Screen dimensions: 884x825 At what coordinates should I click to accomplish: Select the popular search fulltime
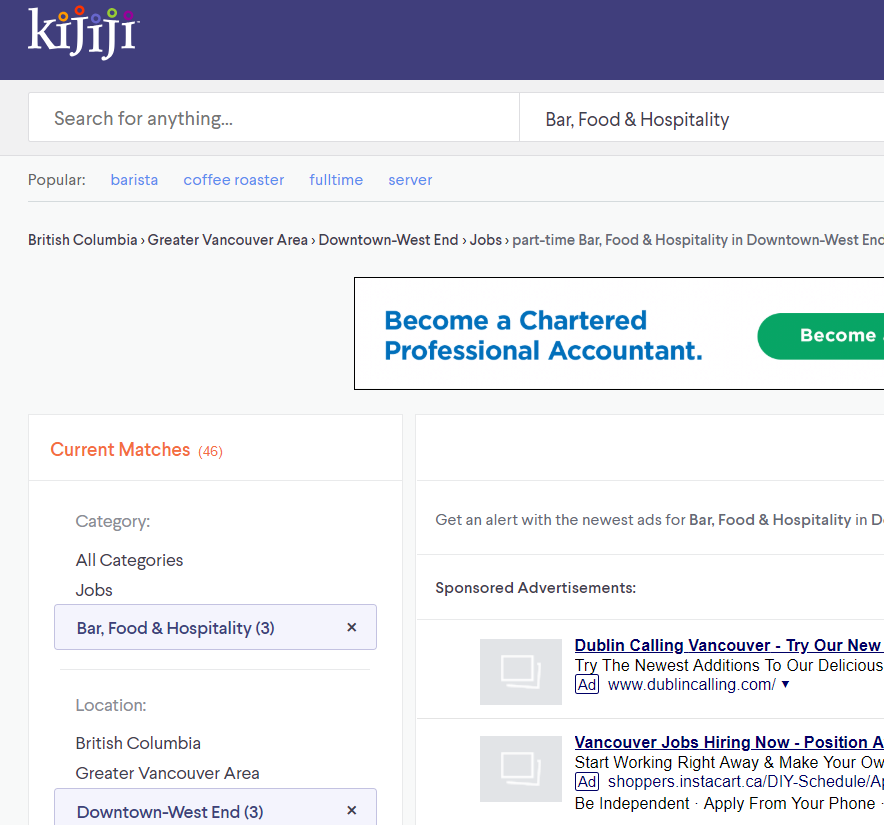[336, 180]
